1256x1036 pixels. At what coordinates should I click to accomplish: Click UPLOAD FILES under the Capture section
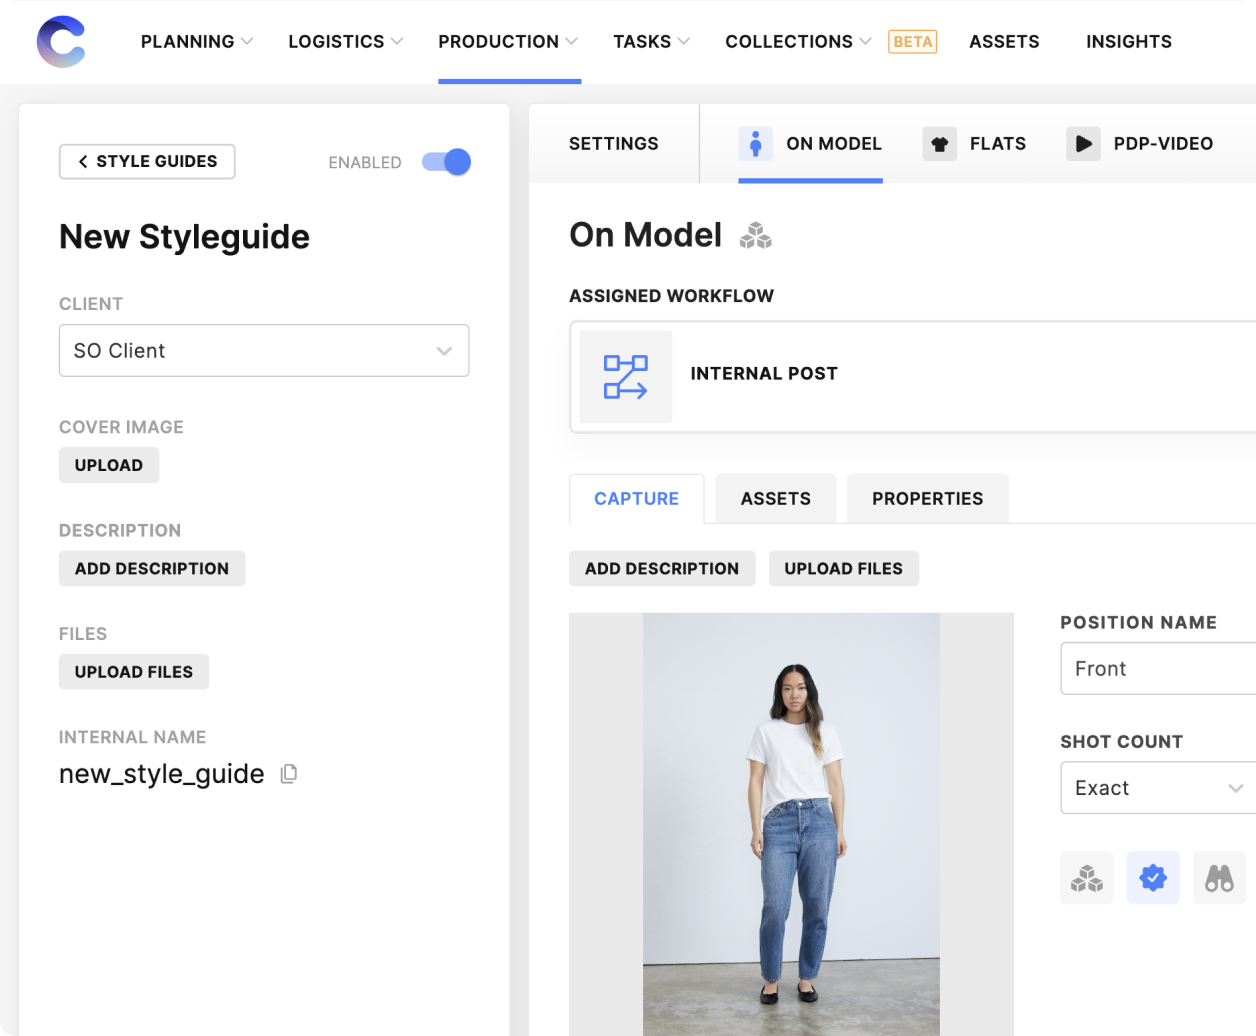(843, 568)
